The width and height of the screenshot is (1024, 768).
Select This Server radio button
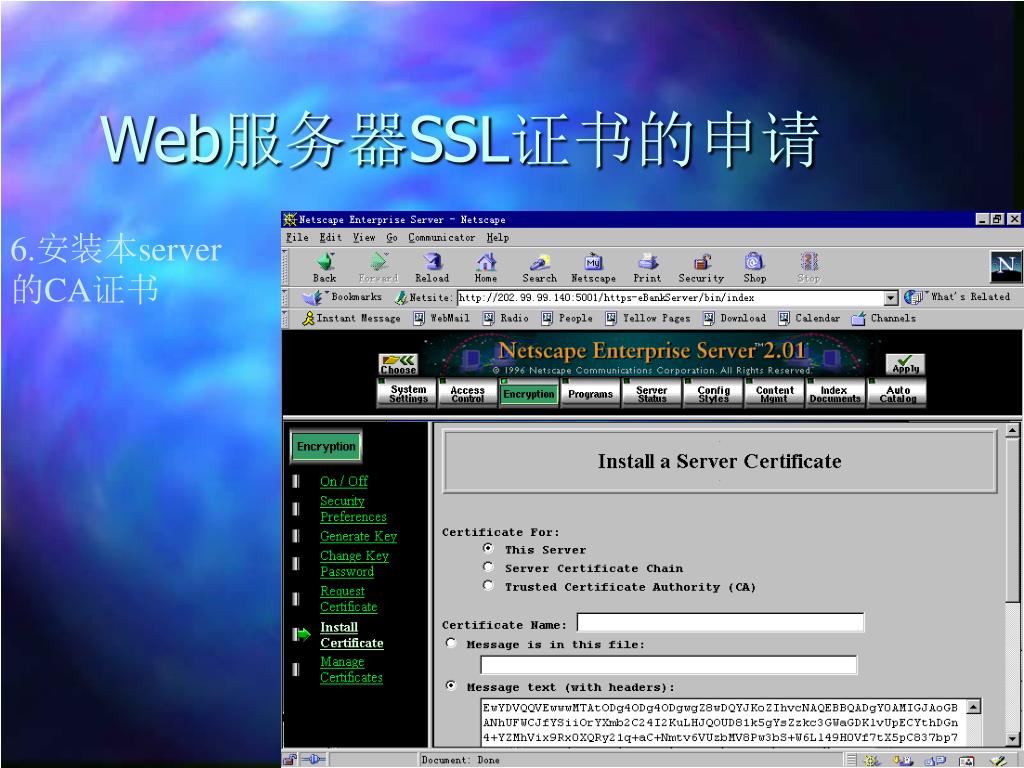(x=488, y=549)
